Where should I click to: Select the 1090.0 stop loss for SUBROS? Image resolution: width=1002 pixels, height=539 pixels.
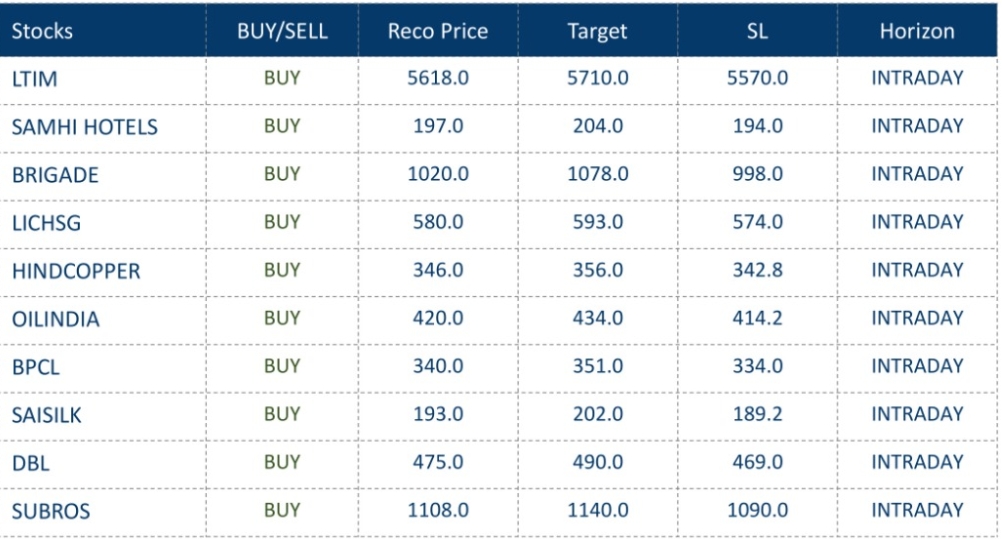[x=757, y=510]
